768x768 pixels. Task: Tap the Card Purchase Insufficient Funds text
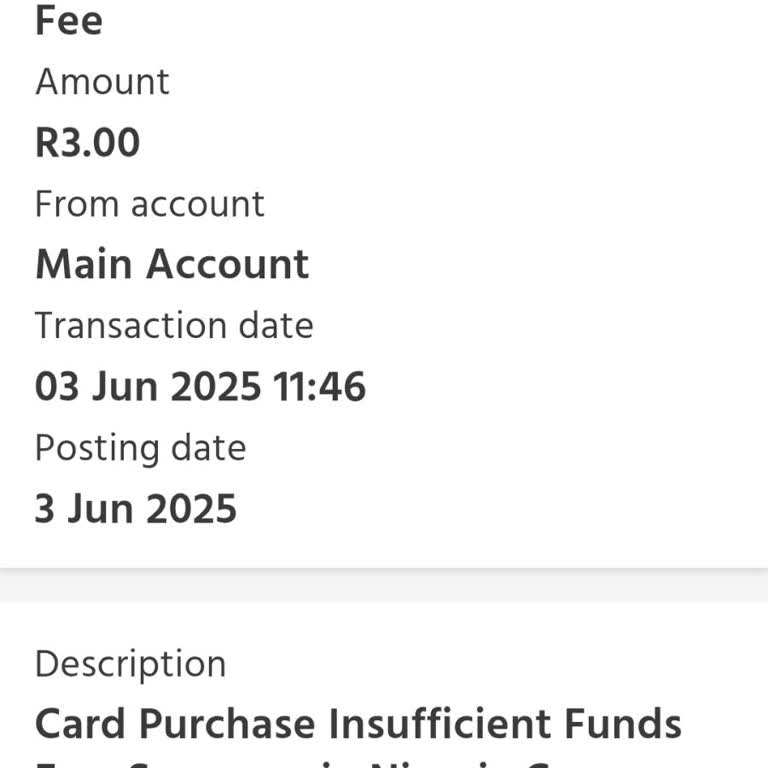point(358,724)
